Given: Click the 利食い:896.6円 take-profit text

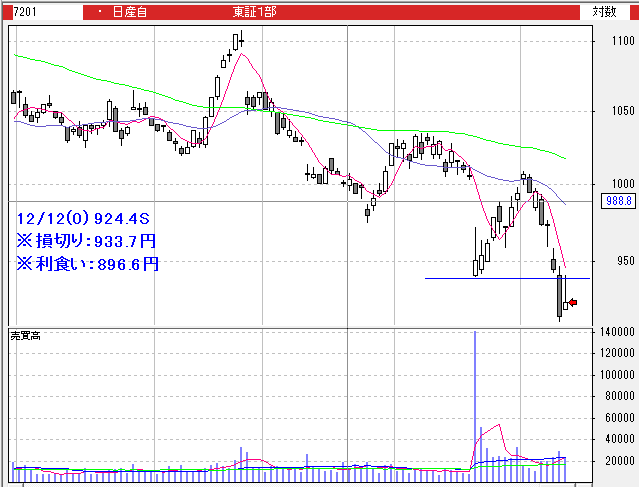Looking at the screenshot, I should pyautogui.click(x=87, y=264).
